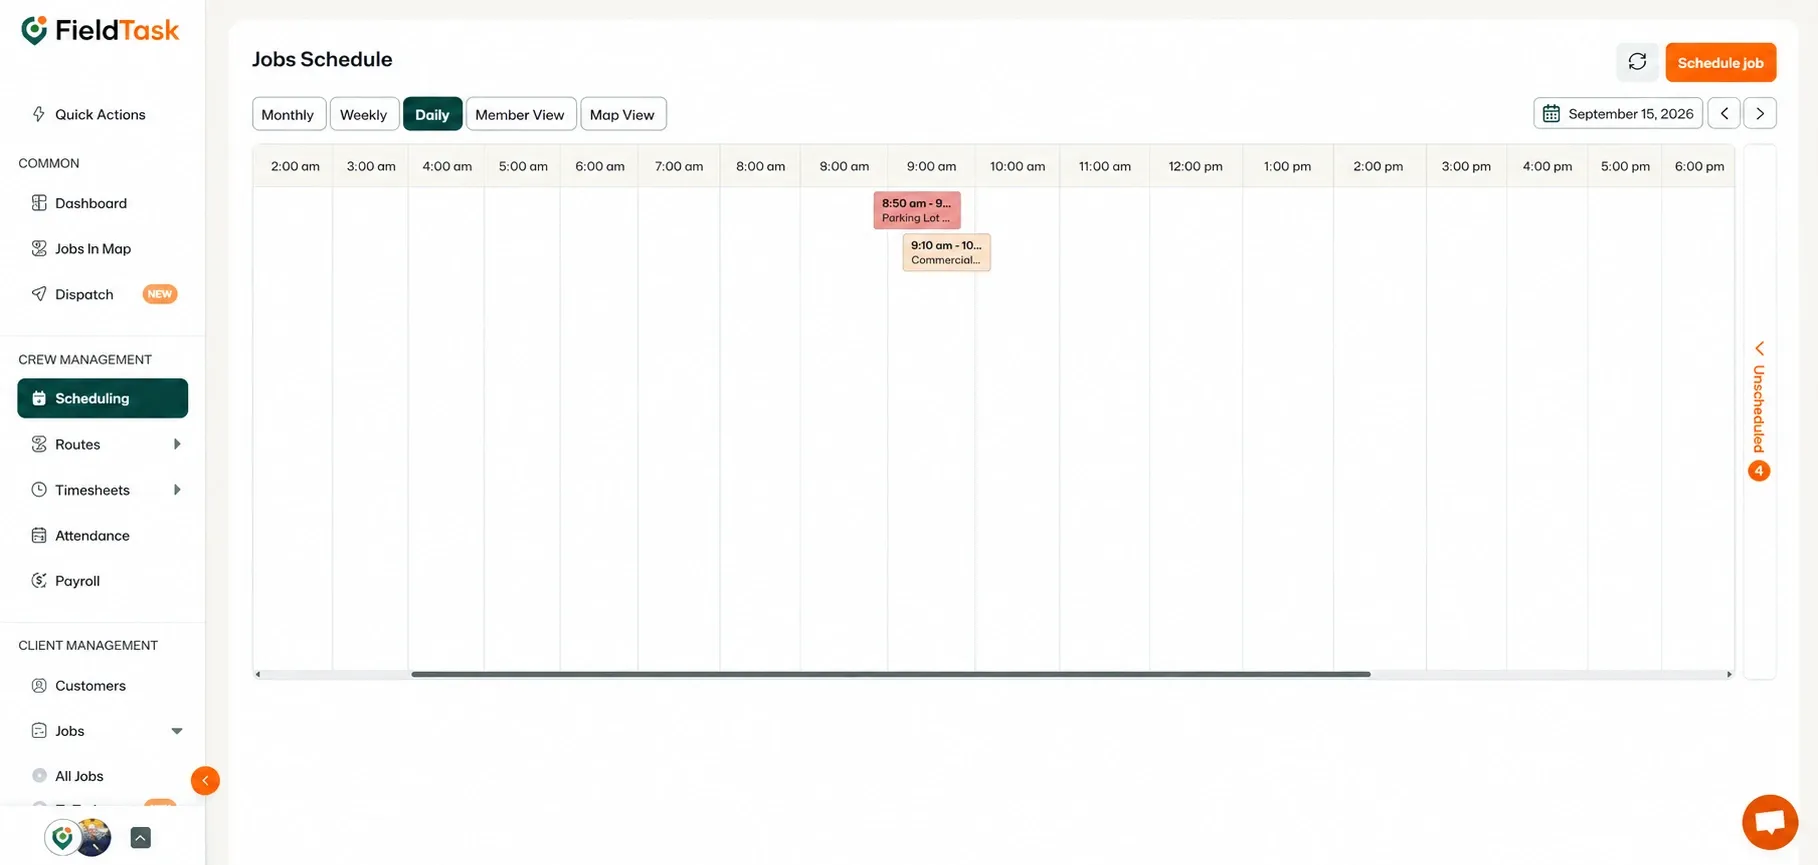1818x865 pixels.
Task: Go to the next day
Action: pos(1760,113)
